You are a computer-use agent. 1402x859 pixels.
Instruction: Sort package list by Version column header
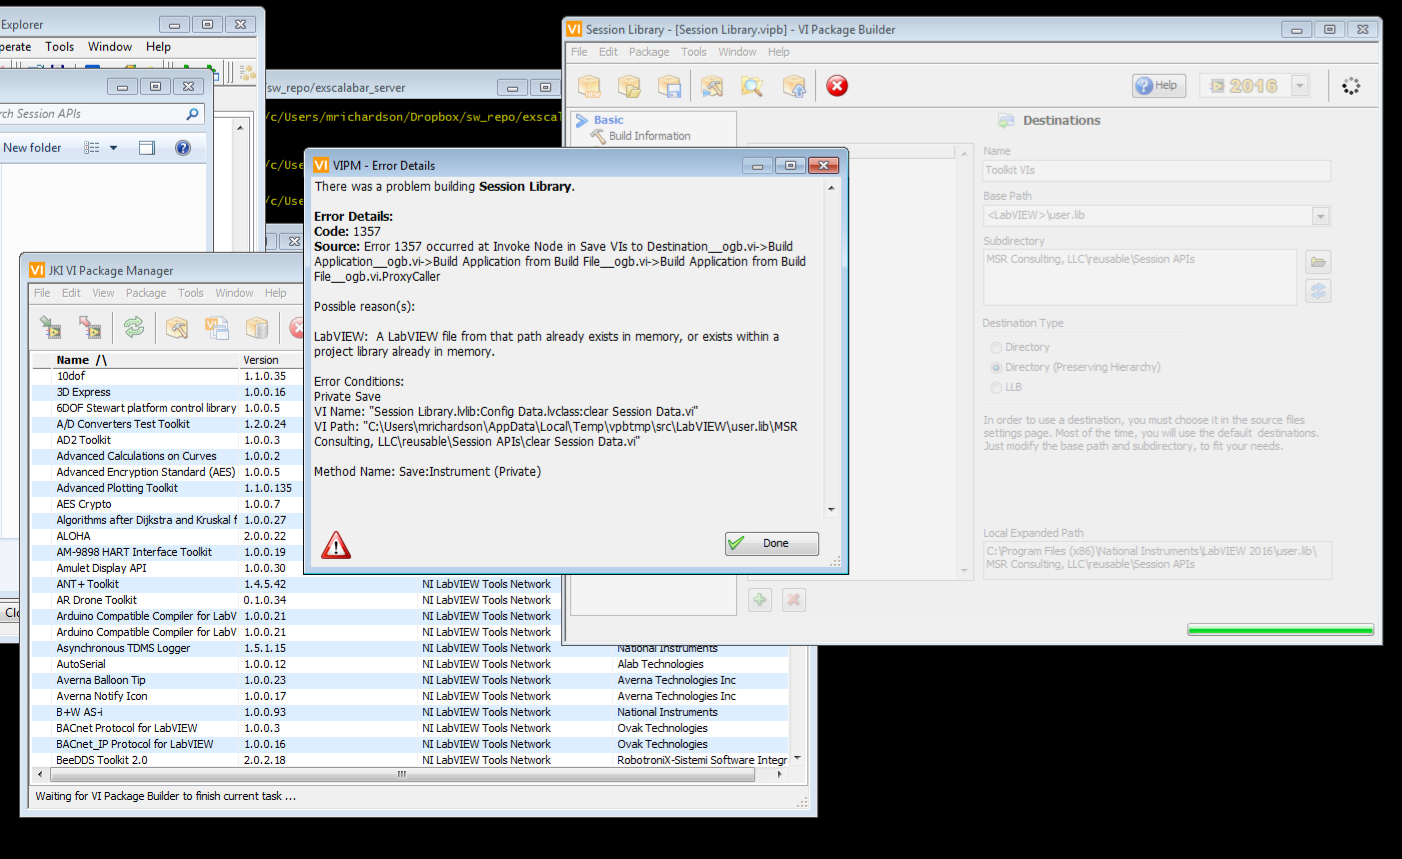pos(271,360)
